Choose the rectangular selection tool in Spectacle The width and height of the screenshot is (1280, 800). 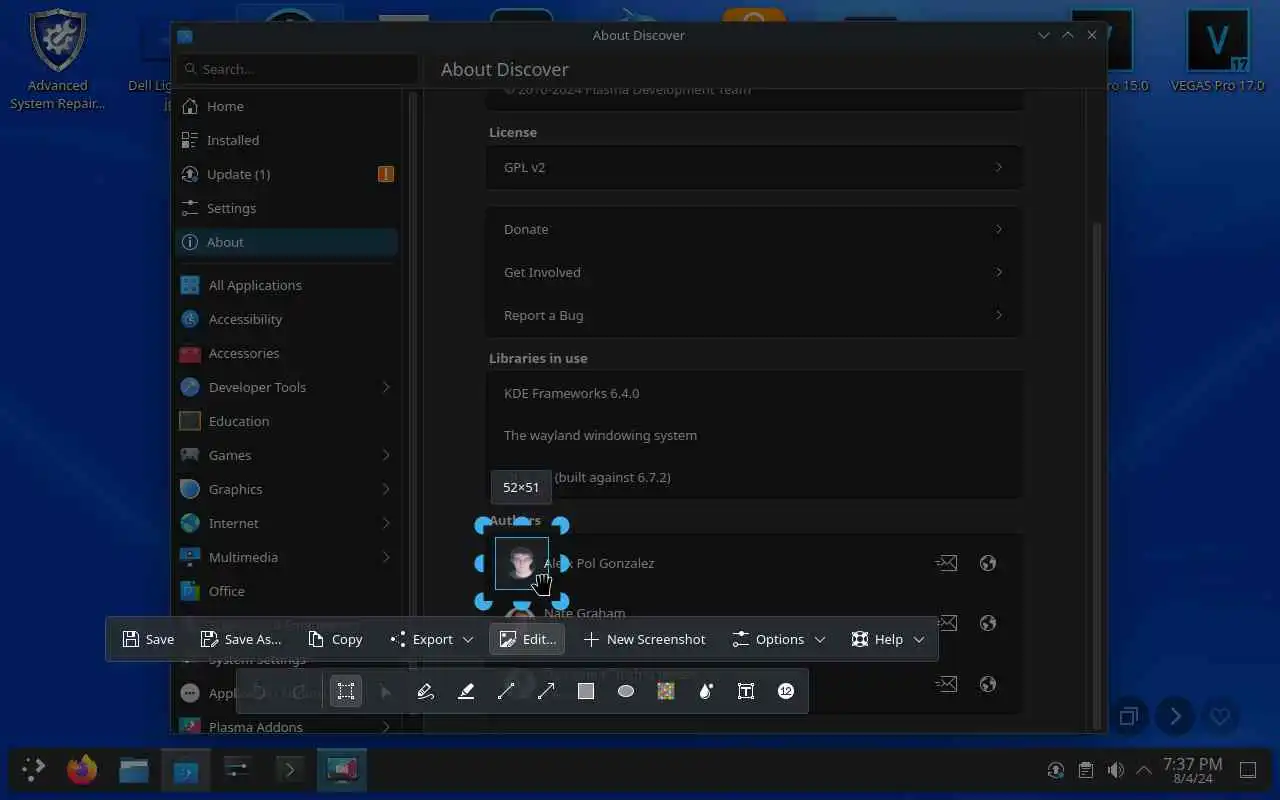346,691
